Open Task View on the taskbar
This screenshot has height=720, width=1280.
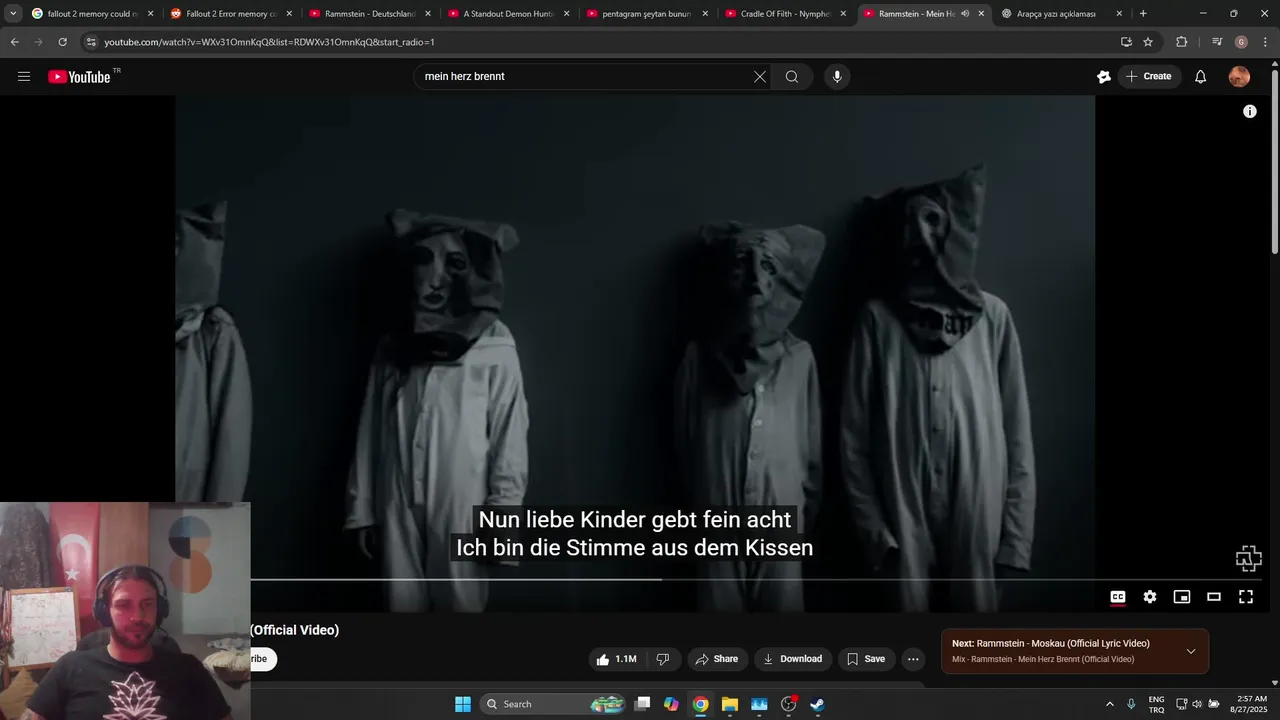(x=643, y=704)
